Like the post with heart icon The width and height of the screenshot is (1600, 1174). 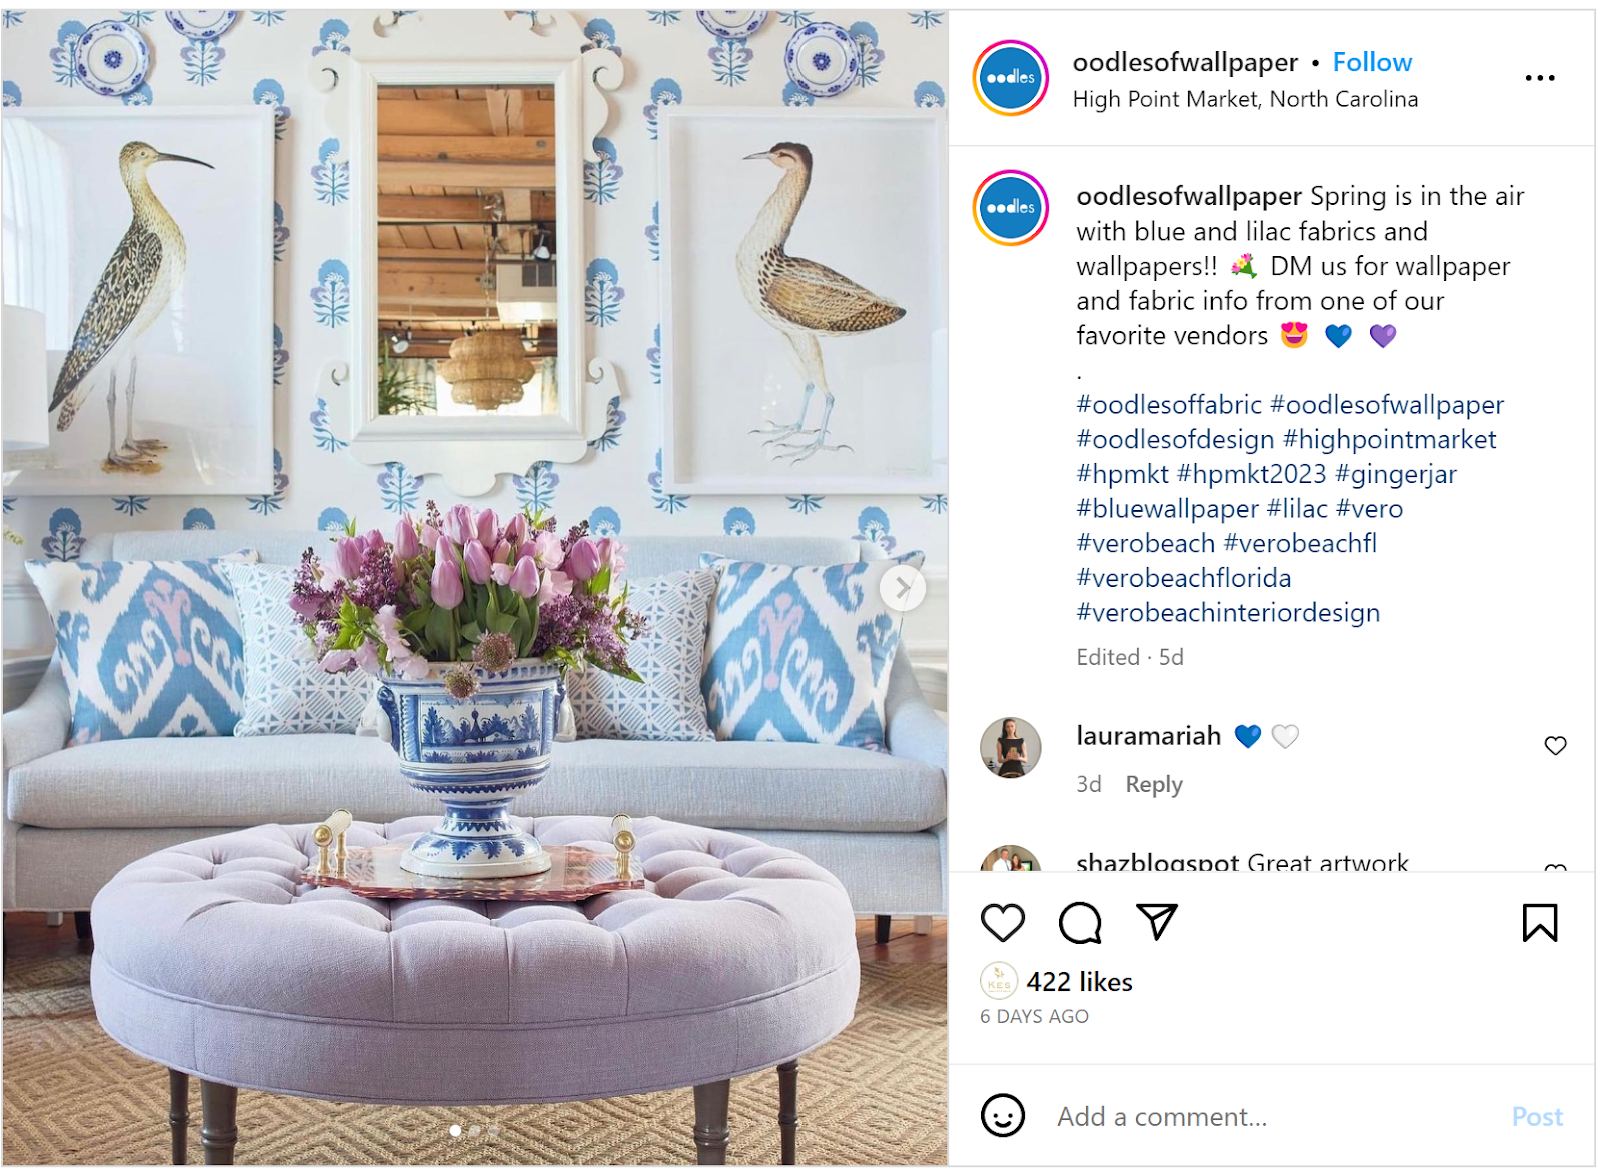1002,922
